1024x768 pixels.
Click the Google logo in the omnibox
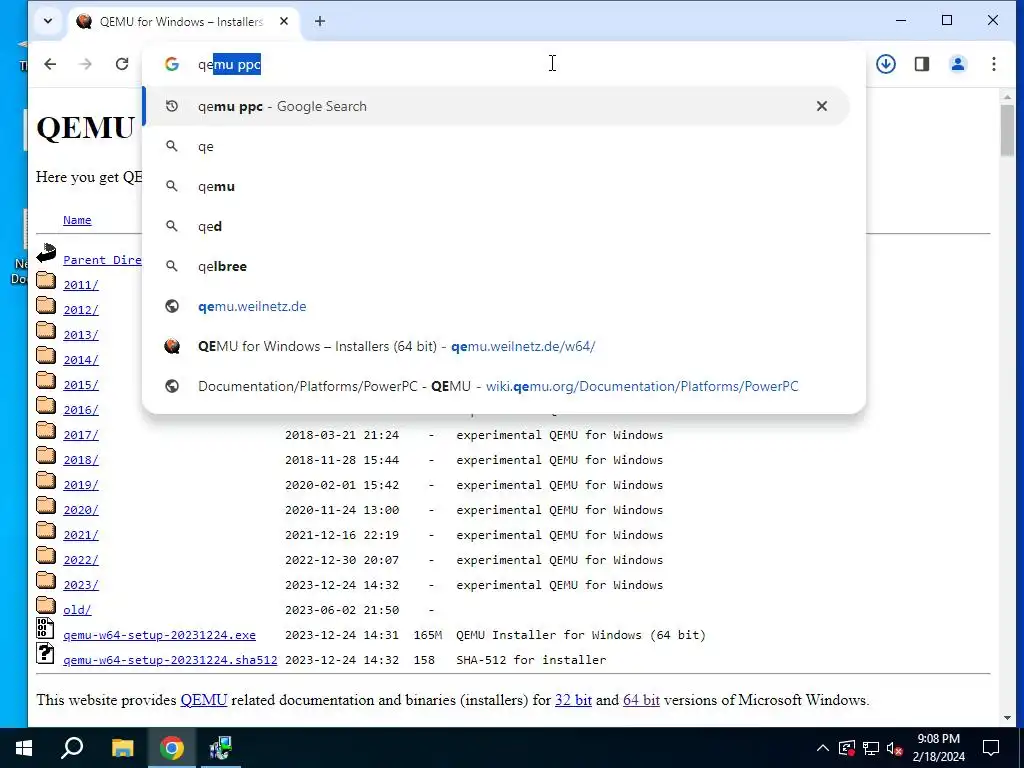coord(172,64)
